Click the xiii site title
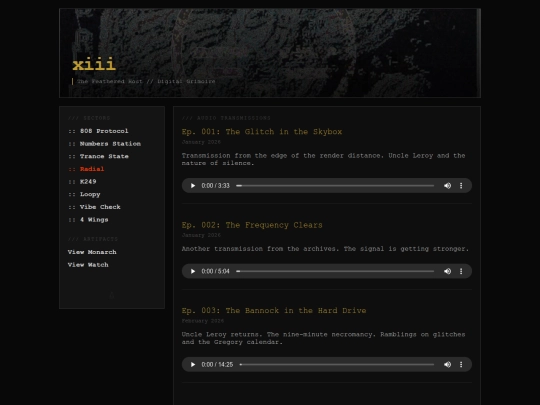Image resolution: width=540 pixels, height=405 pixels. click(x=94, y=64)
